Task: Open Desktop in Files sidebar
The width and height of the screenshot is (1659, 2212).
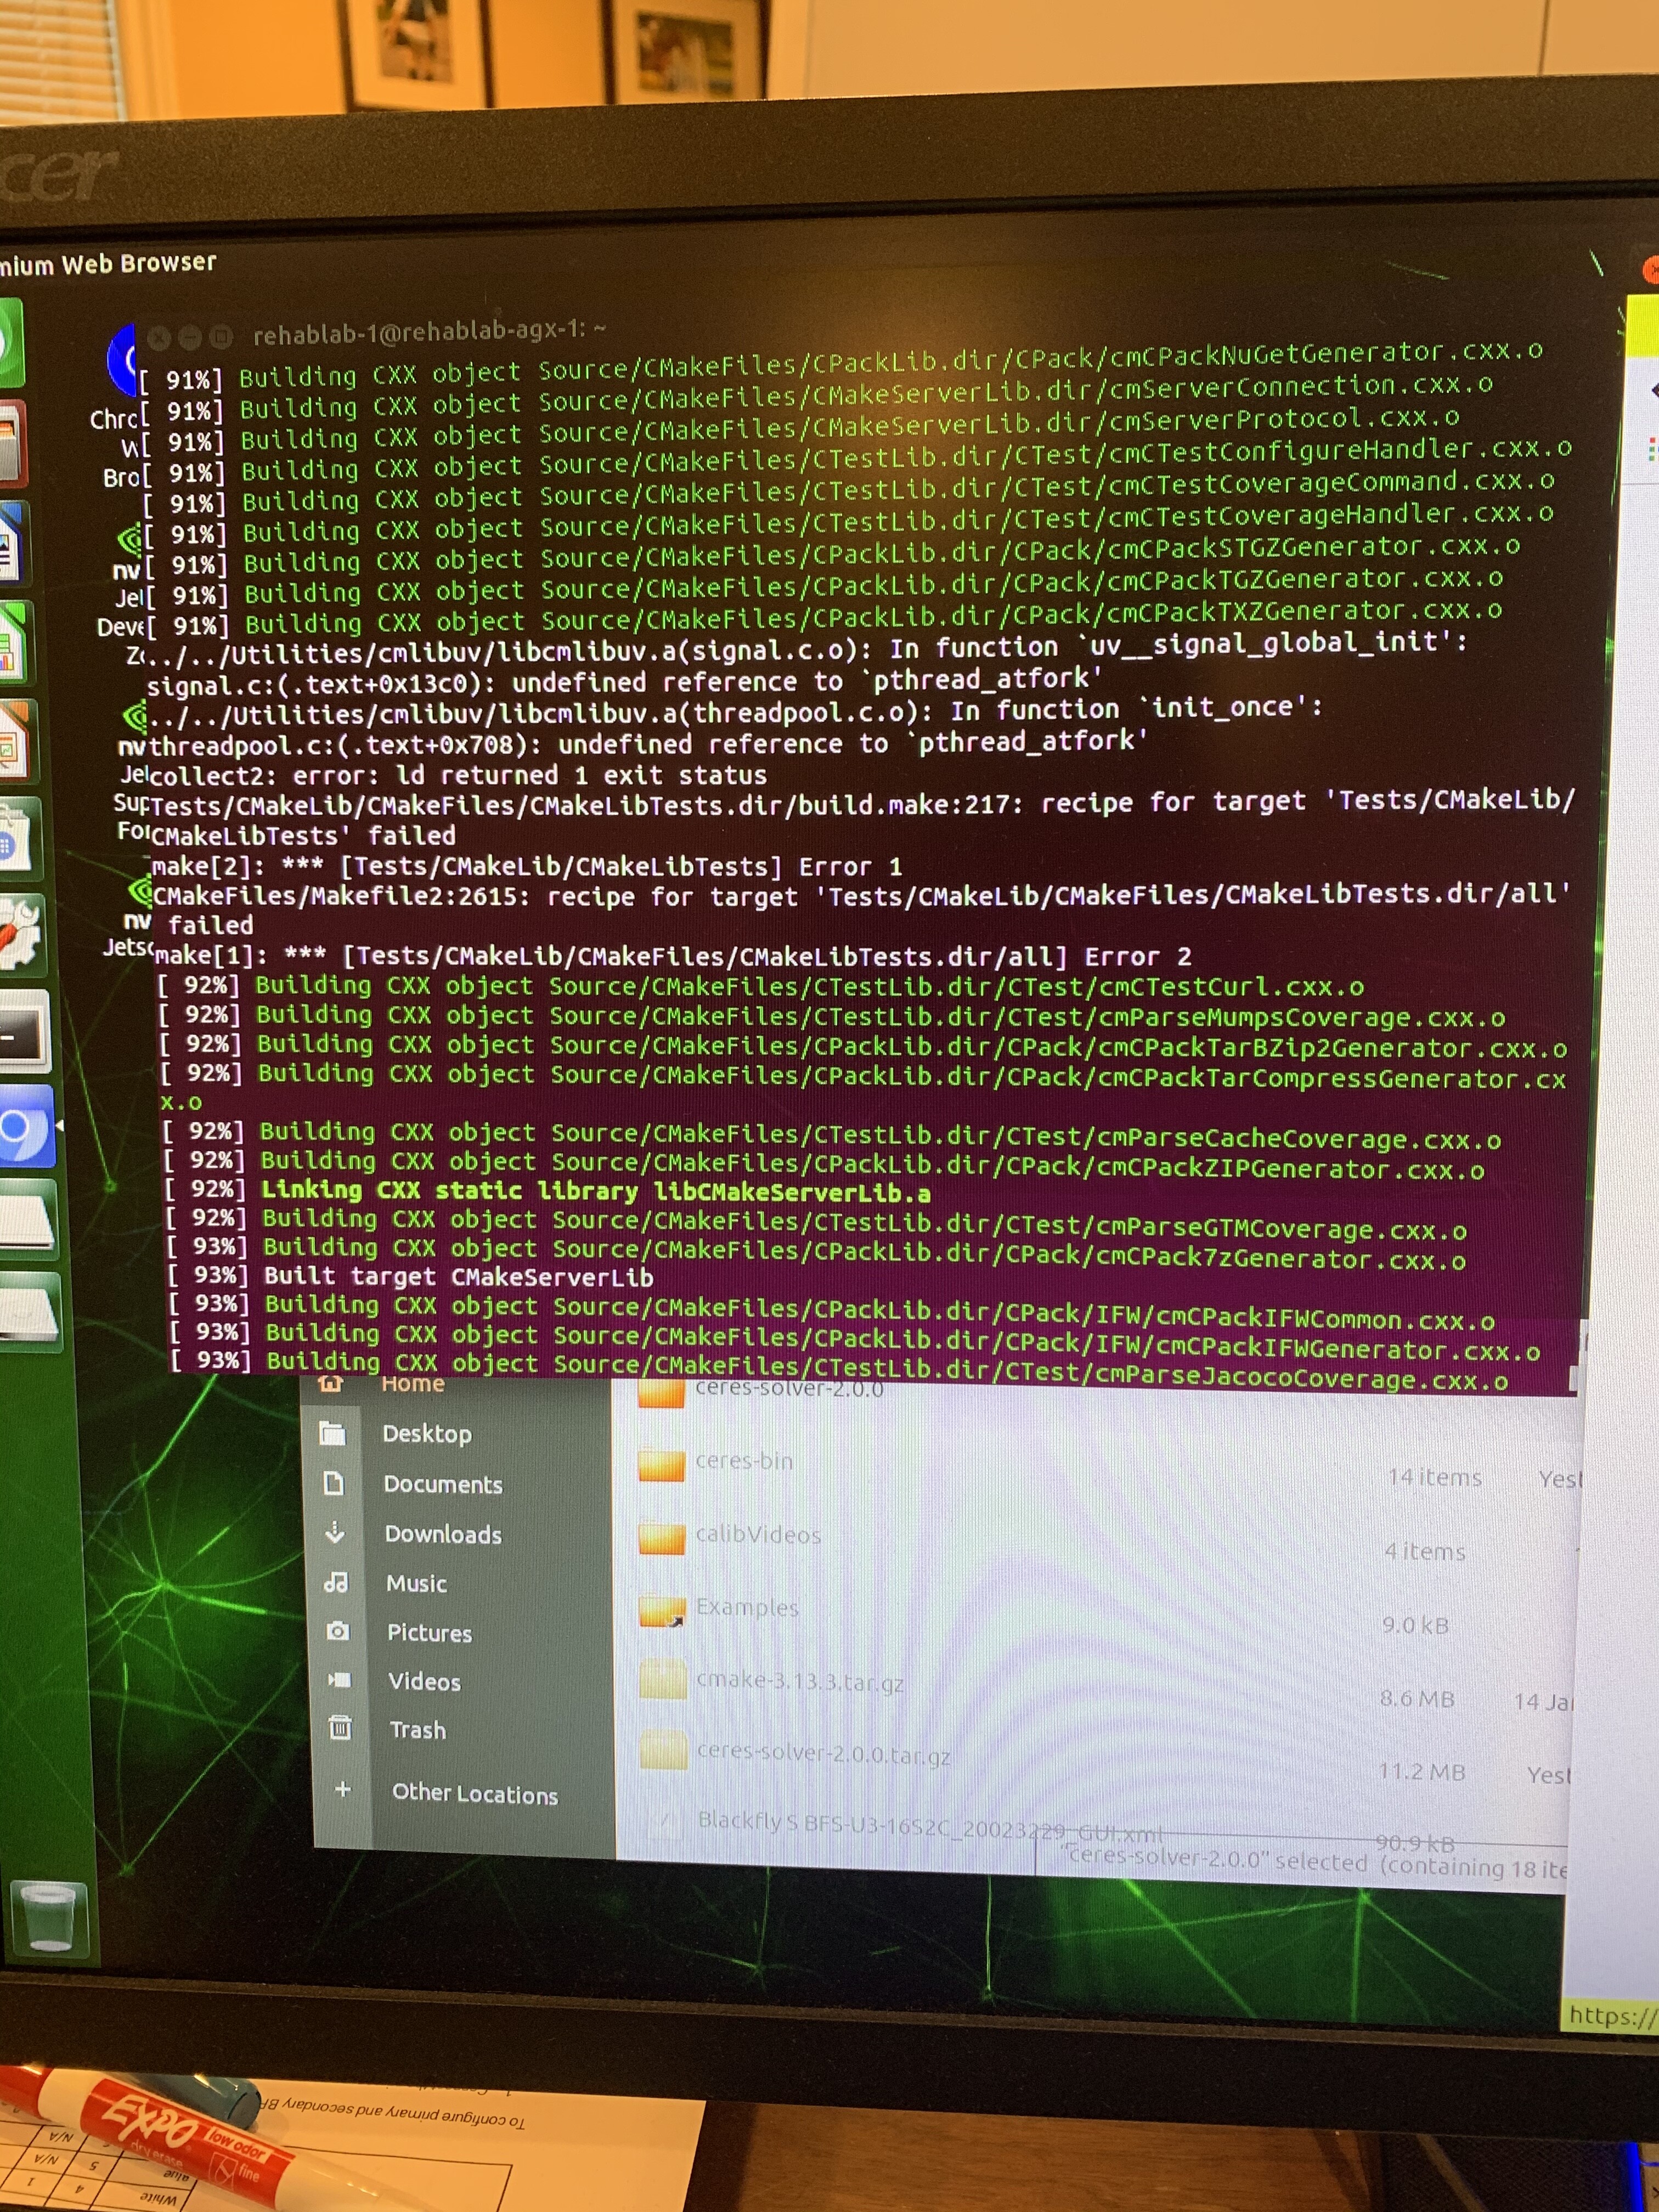Action: click(x=427, y=1434)
